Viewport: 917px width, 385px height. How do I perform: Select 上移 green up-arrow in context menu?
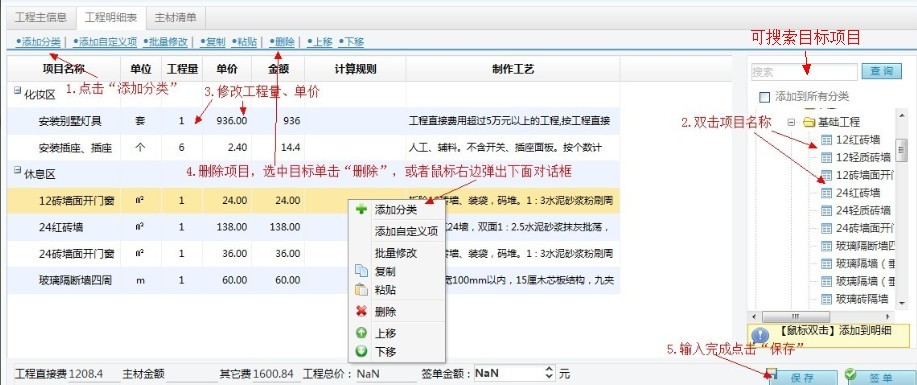click(385, 334)
